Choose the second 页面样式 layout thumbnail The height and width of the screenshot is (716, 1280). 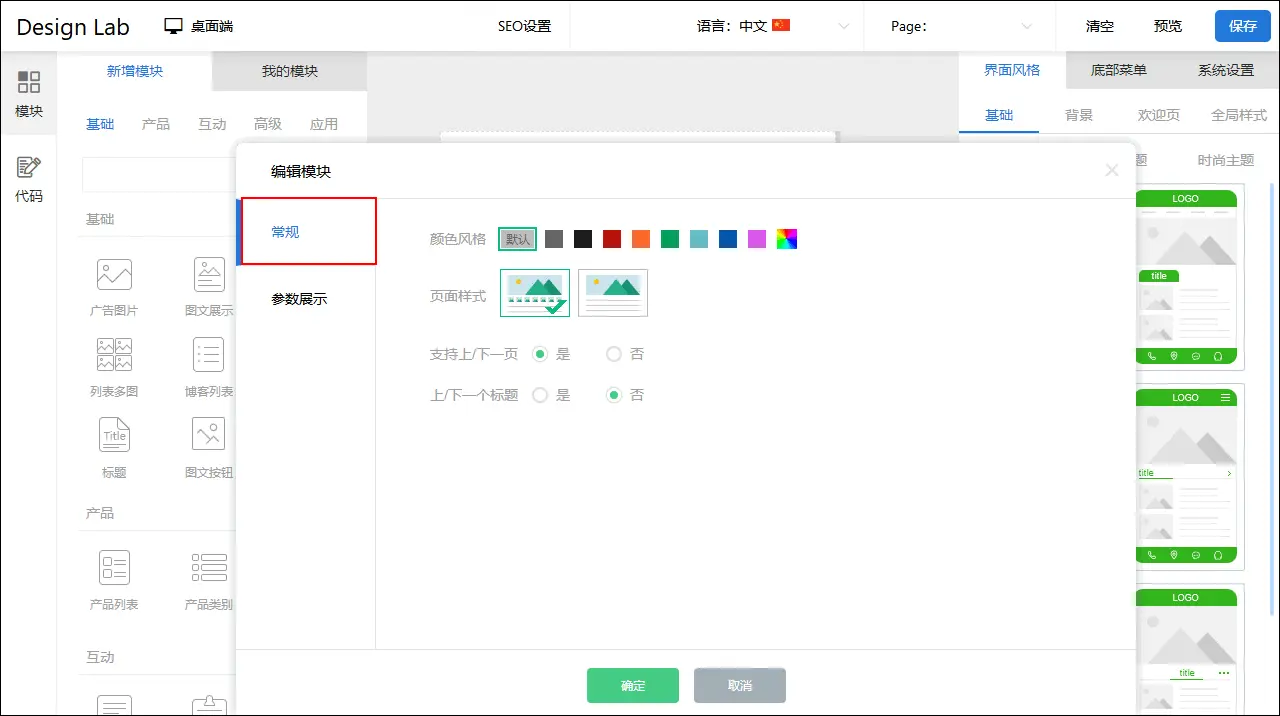tap(612, 293)
